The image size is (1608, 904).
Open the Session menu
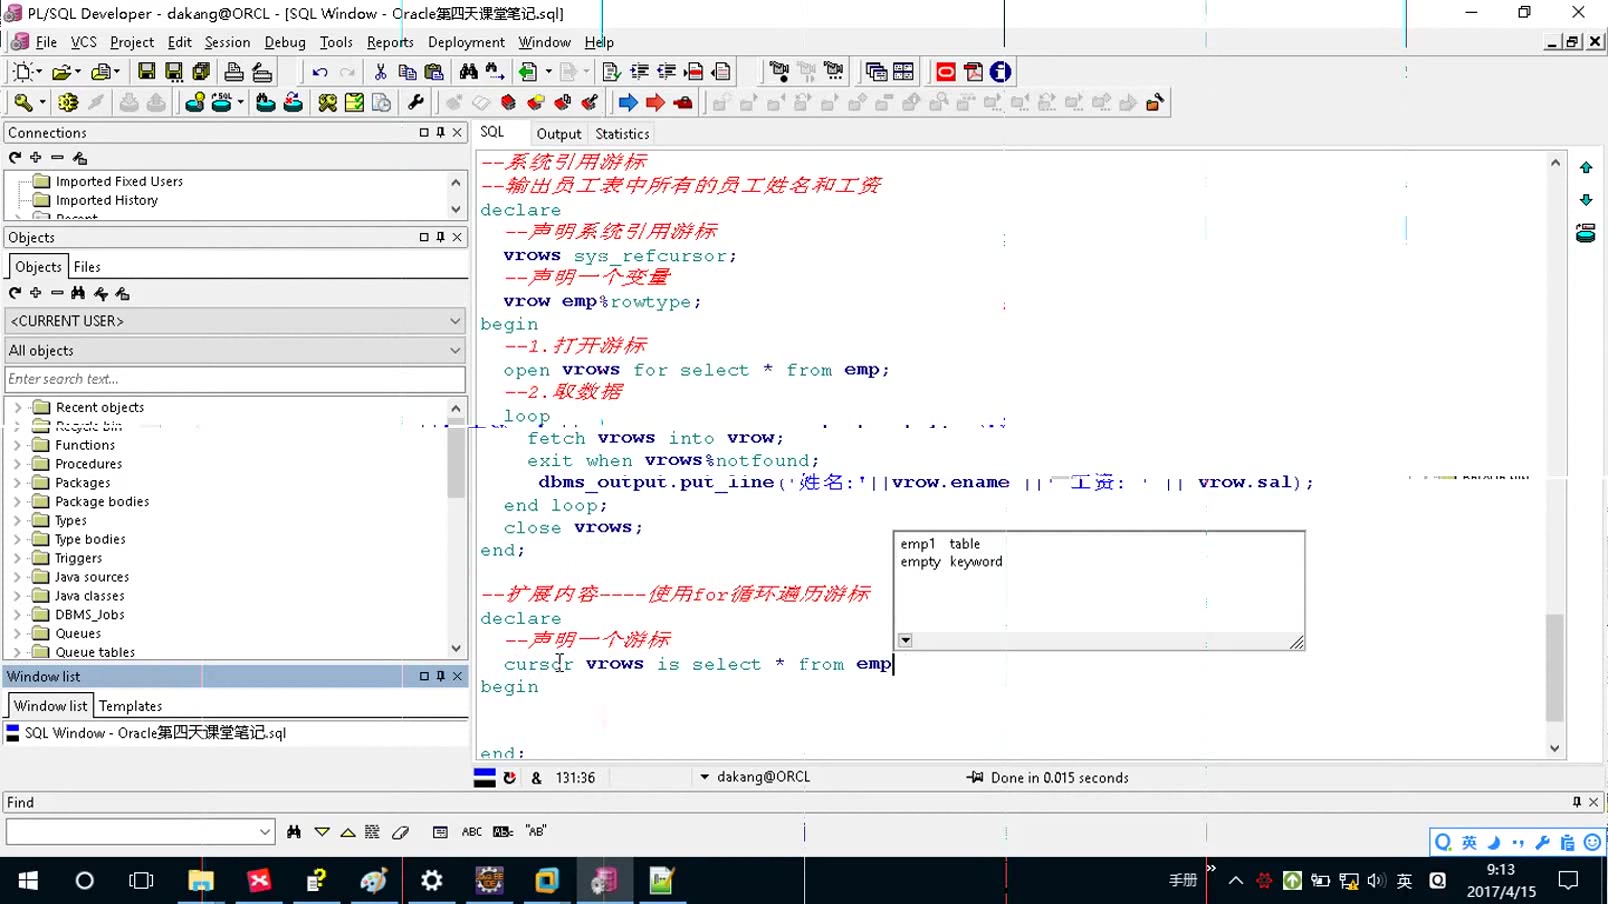coord(227,42)
